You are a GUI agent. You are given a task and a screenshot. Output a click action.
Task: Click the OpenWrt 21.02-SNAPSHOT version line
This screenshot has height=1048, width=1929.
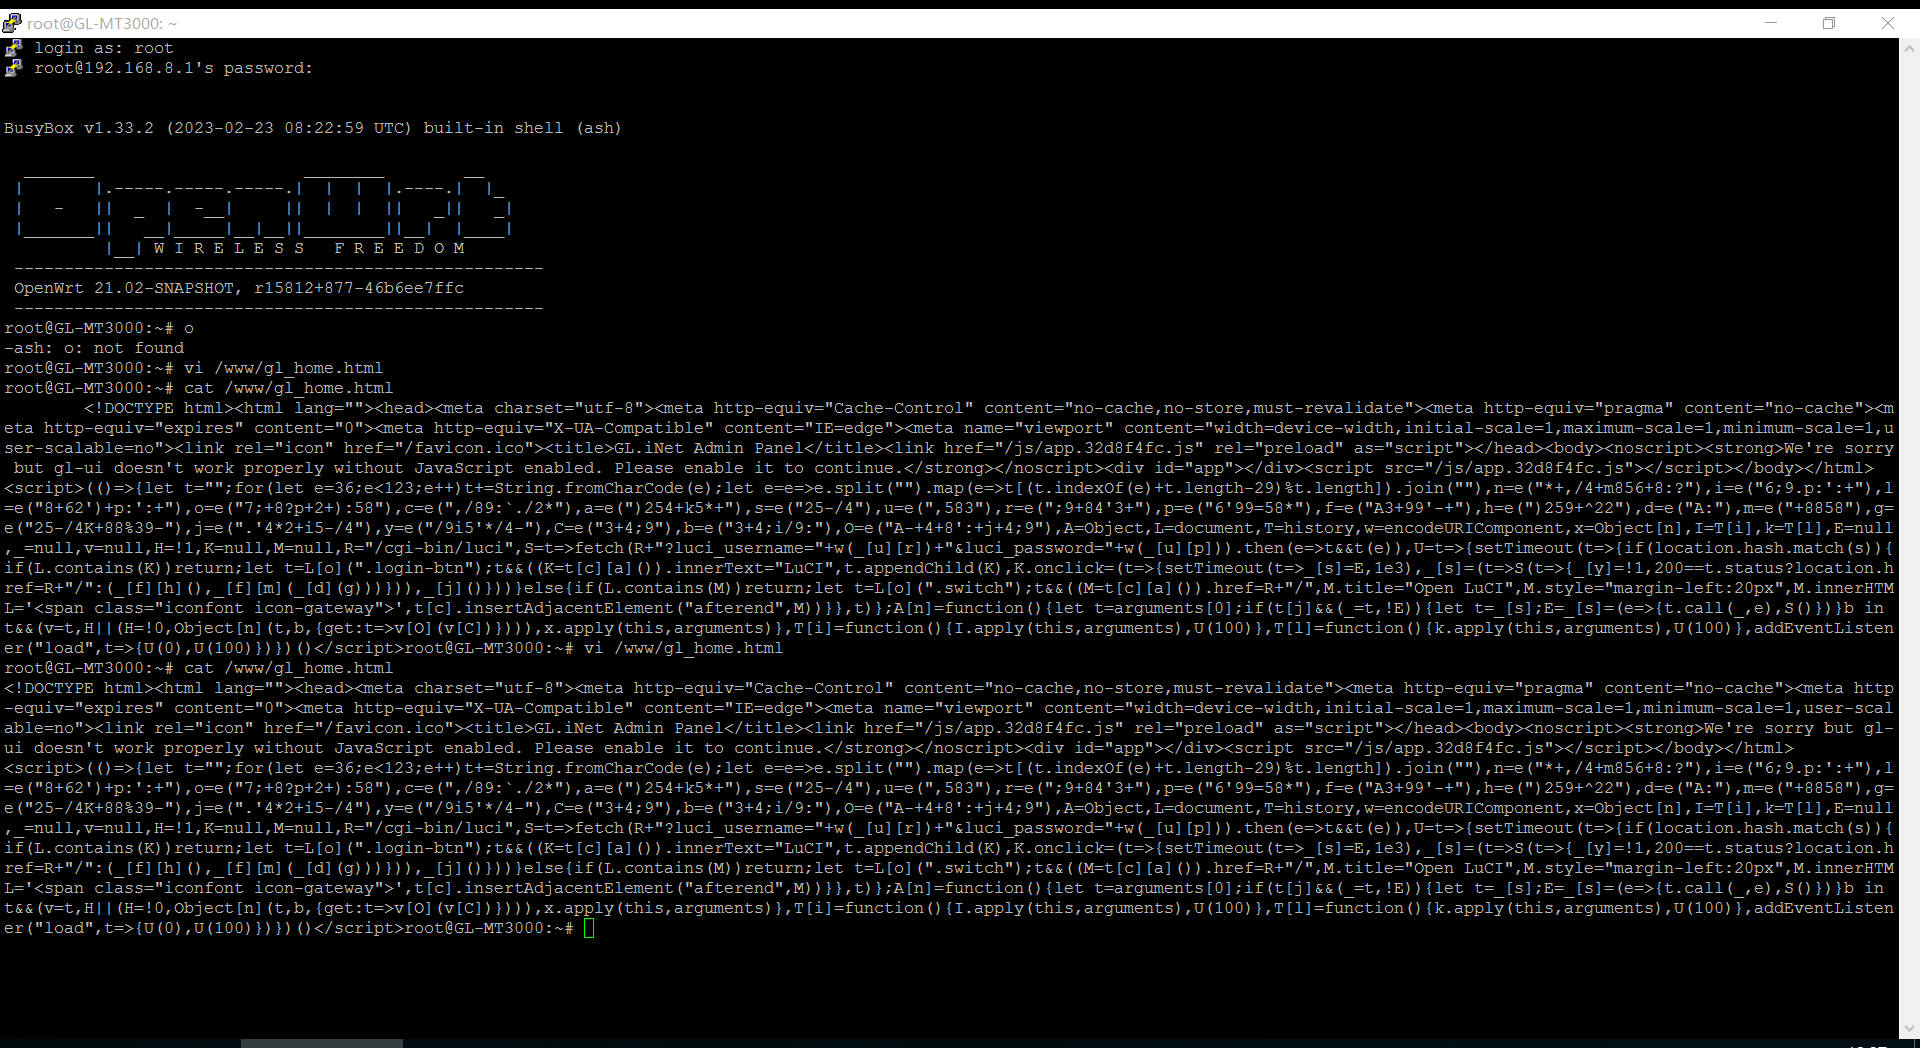[238, 288]
